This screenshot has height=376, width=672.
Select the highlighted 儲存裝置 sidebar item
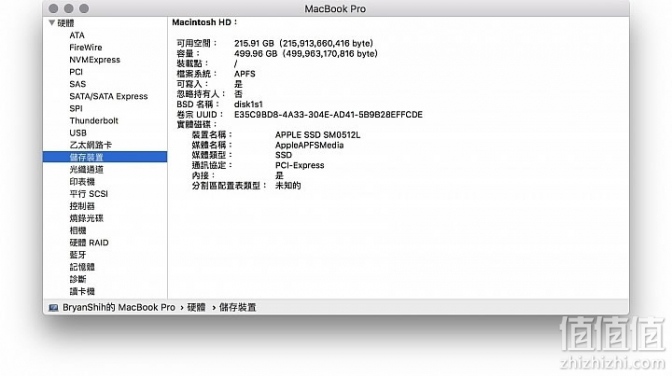[x=105, y=157]
